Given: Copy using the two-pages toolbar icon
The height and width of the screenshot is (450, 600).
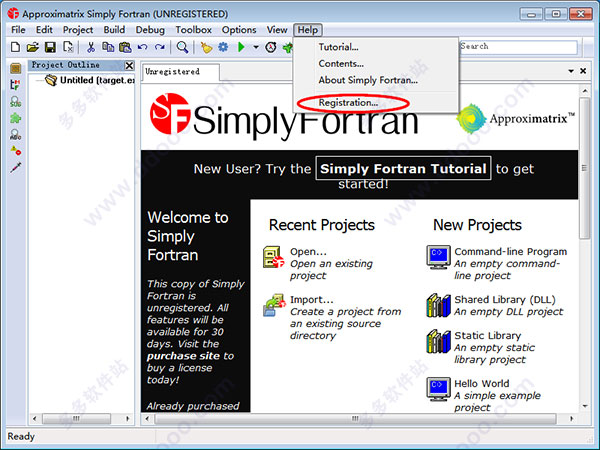Looking at the screenshot, I should (x=108, y=47).
